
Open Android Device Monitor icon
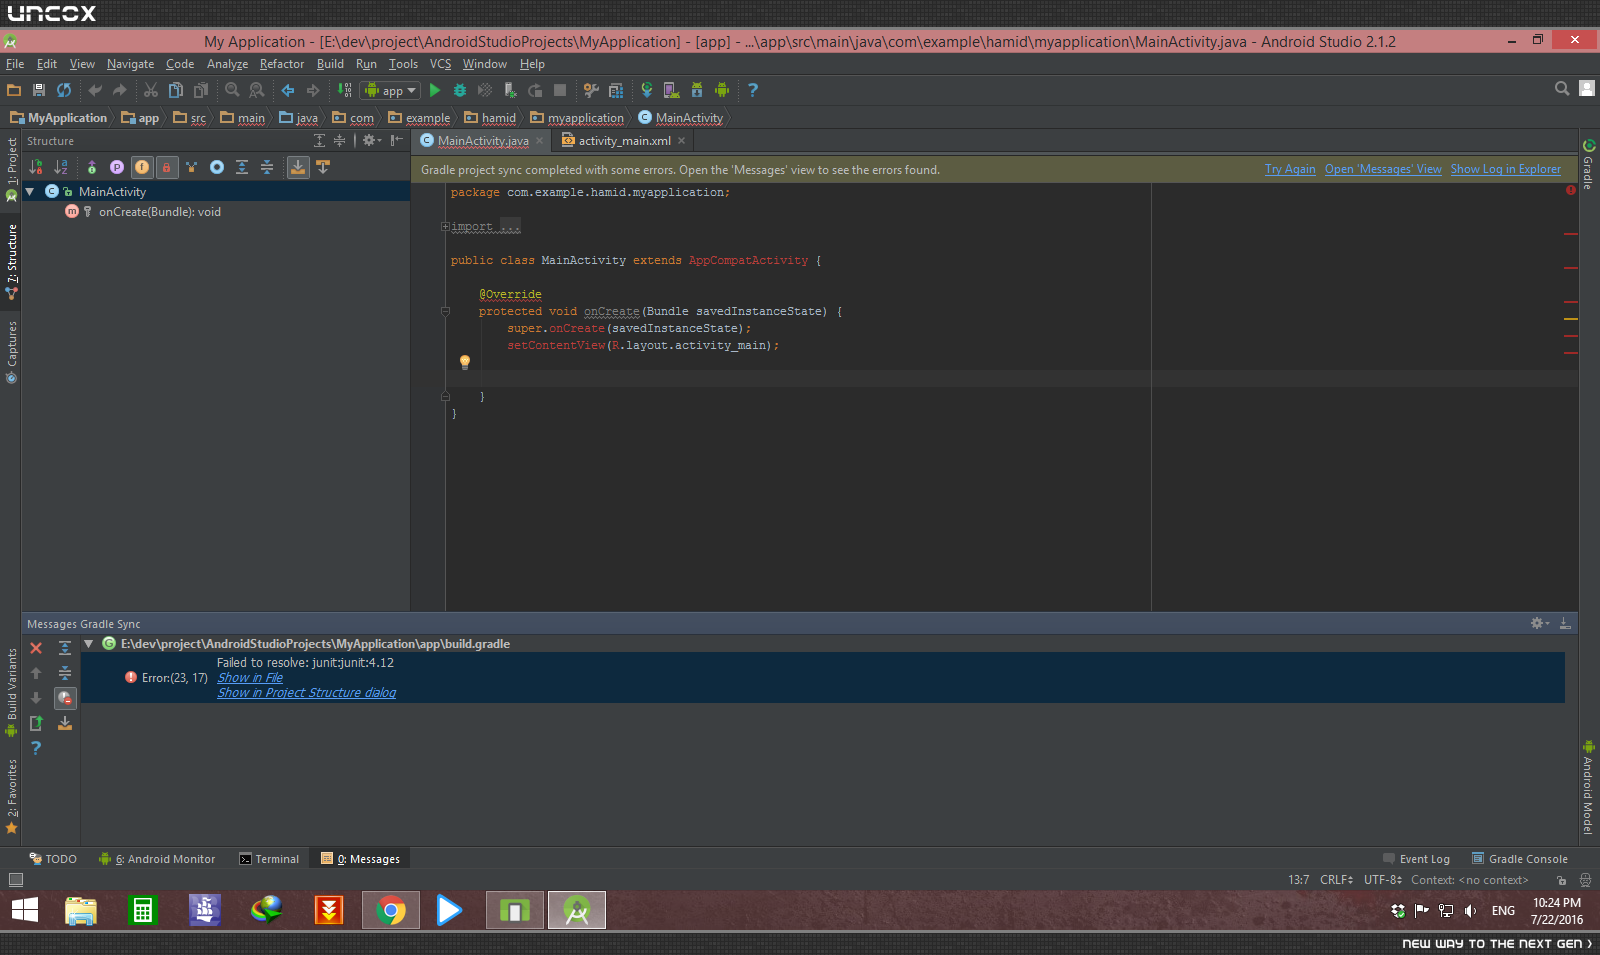pos(722,90)
